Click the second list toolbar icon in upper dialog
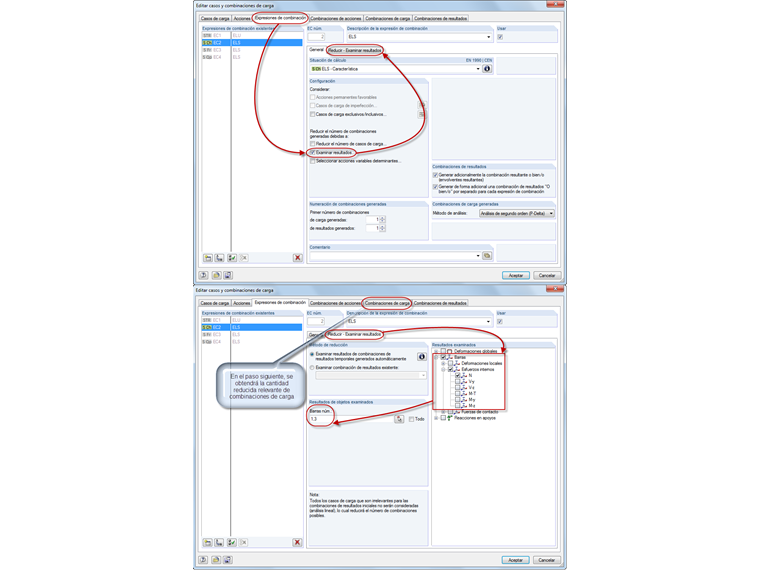 point(220,258)
